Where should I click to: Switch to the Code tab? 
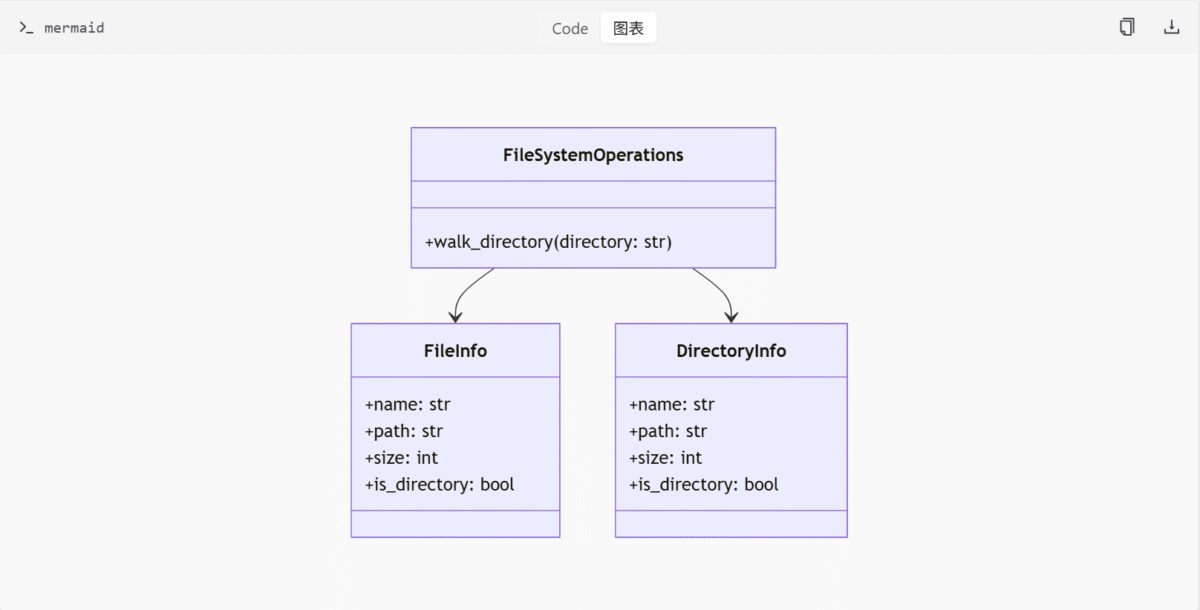point(570,28)
